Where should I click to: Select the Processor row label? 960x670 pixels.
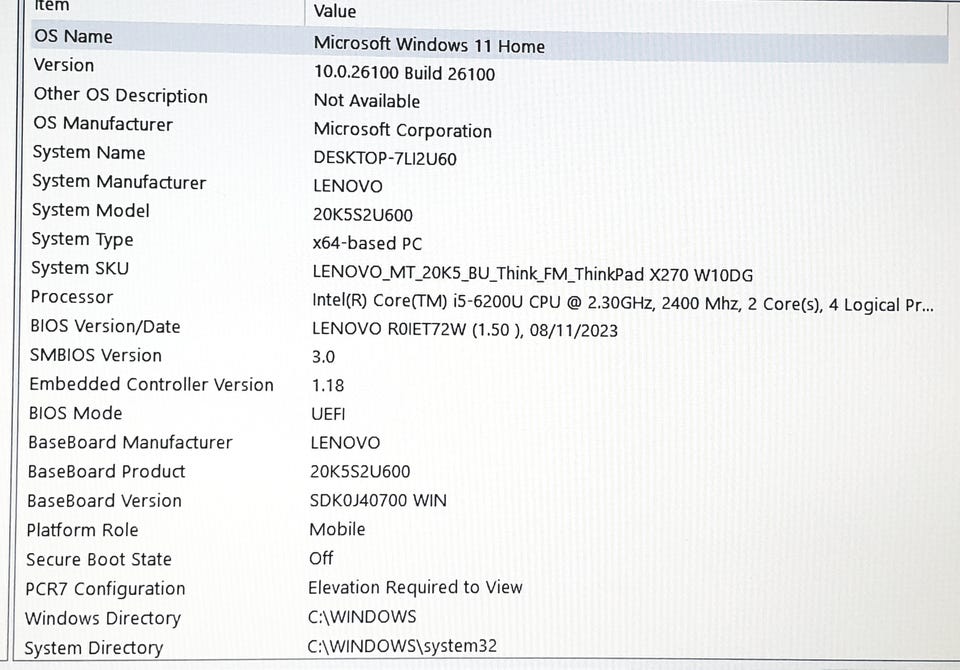[x=72, y=297]
